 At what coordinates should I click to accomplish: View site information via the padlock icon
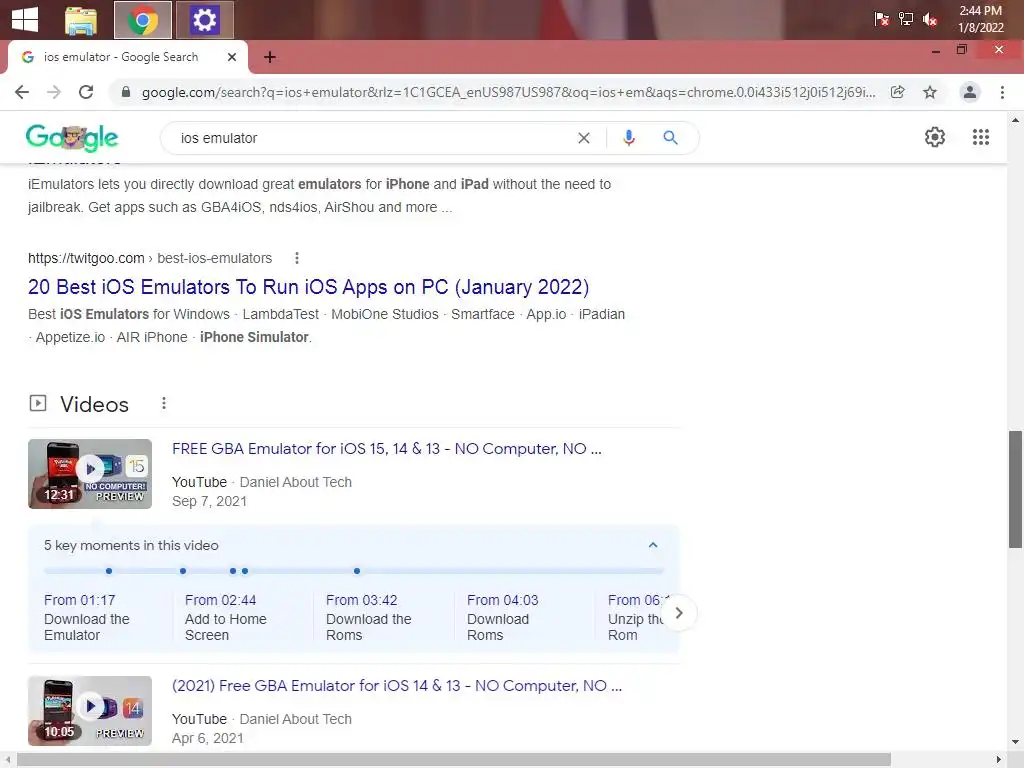tap(126, 92)
